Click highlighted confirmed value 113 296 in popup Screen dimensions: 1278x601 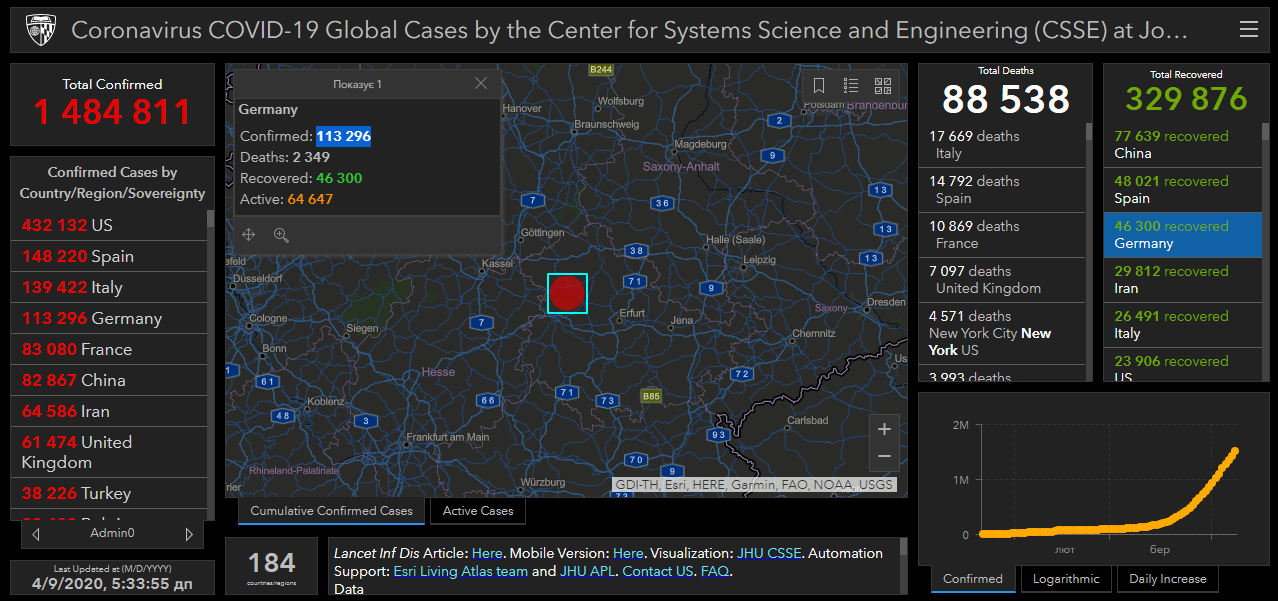(x=344, y=136)
